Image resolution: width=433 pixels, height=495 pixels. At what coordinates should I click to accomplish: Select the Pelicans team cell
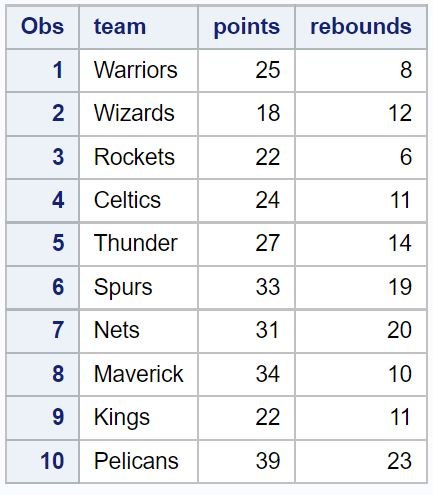(x=138, y=461)
